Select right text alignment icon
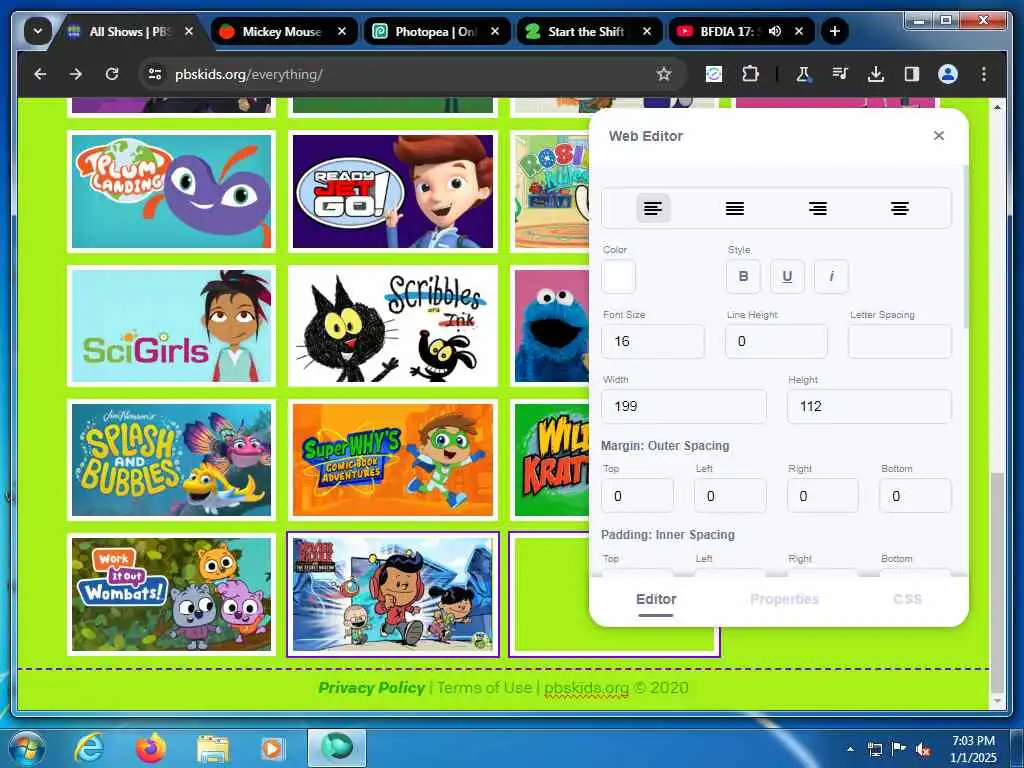 coord(818,208)
